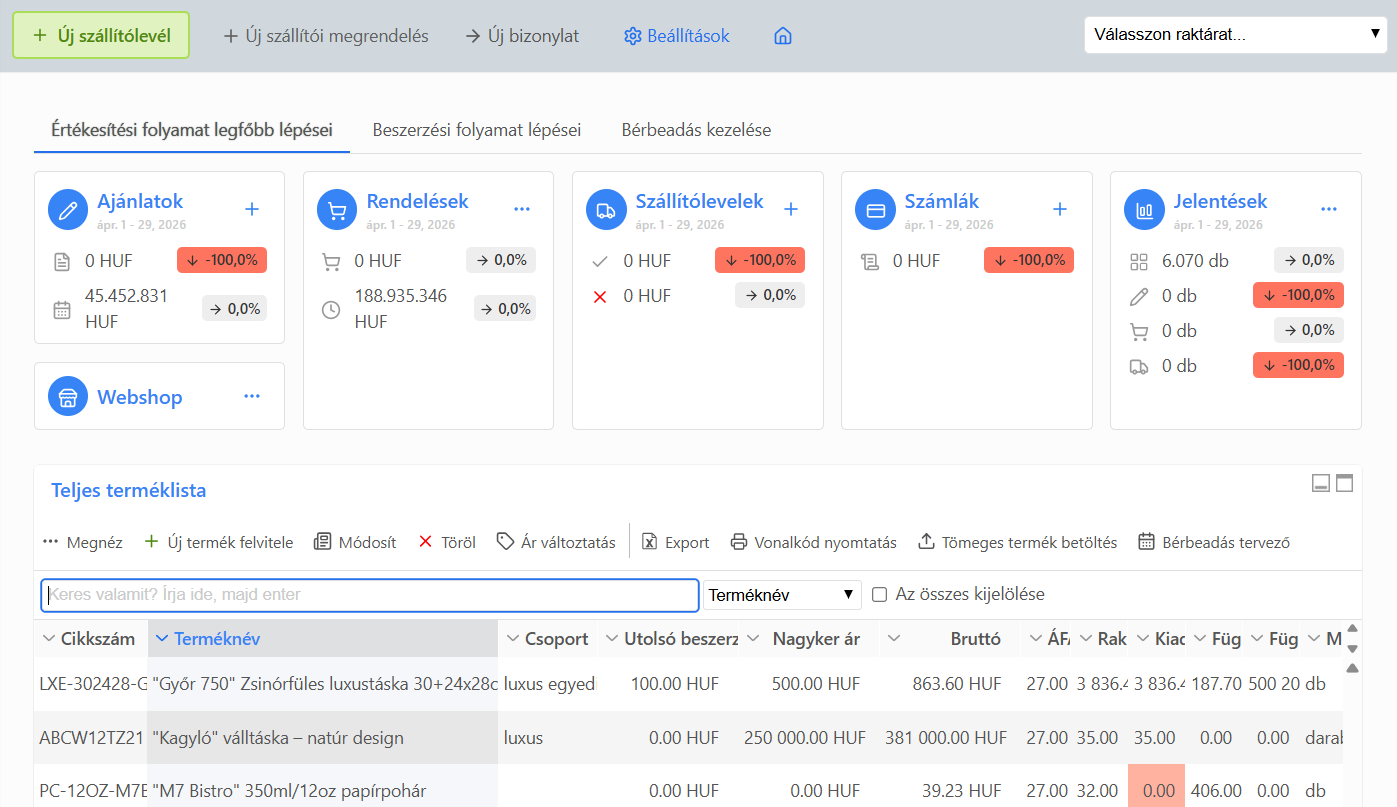1397x807 pixels.
Task: Open the Rendelések three-dot menu
Action: tap(521, 209)
